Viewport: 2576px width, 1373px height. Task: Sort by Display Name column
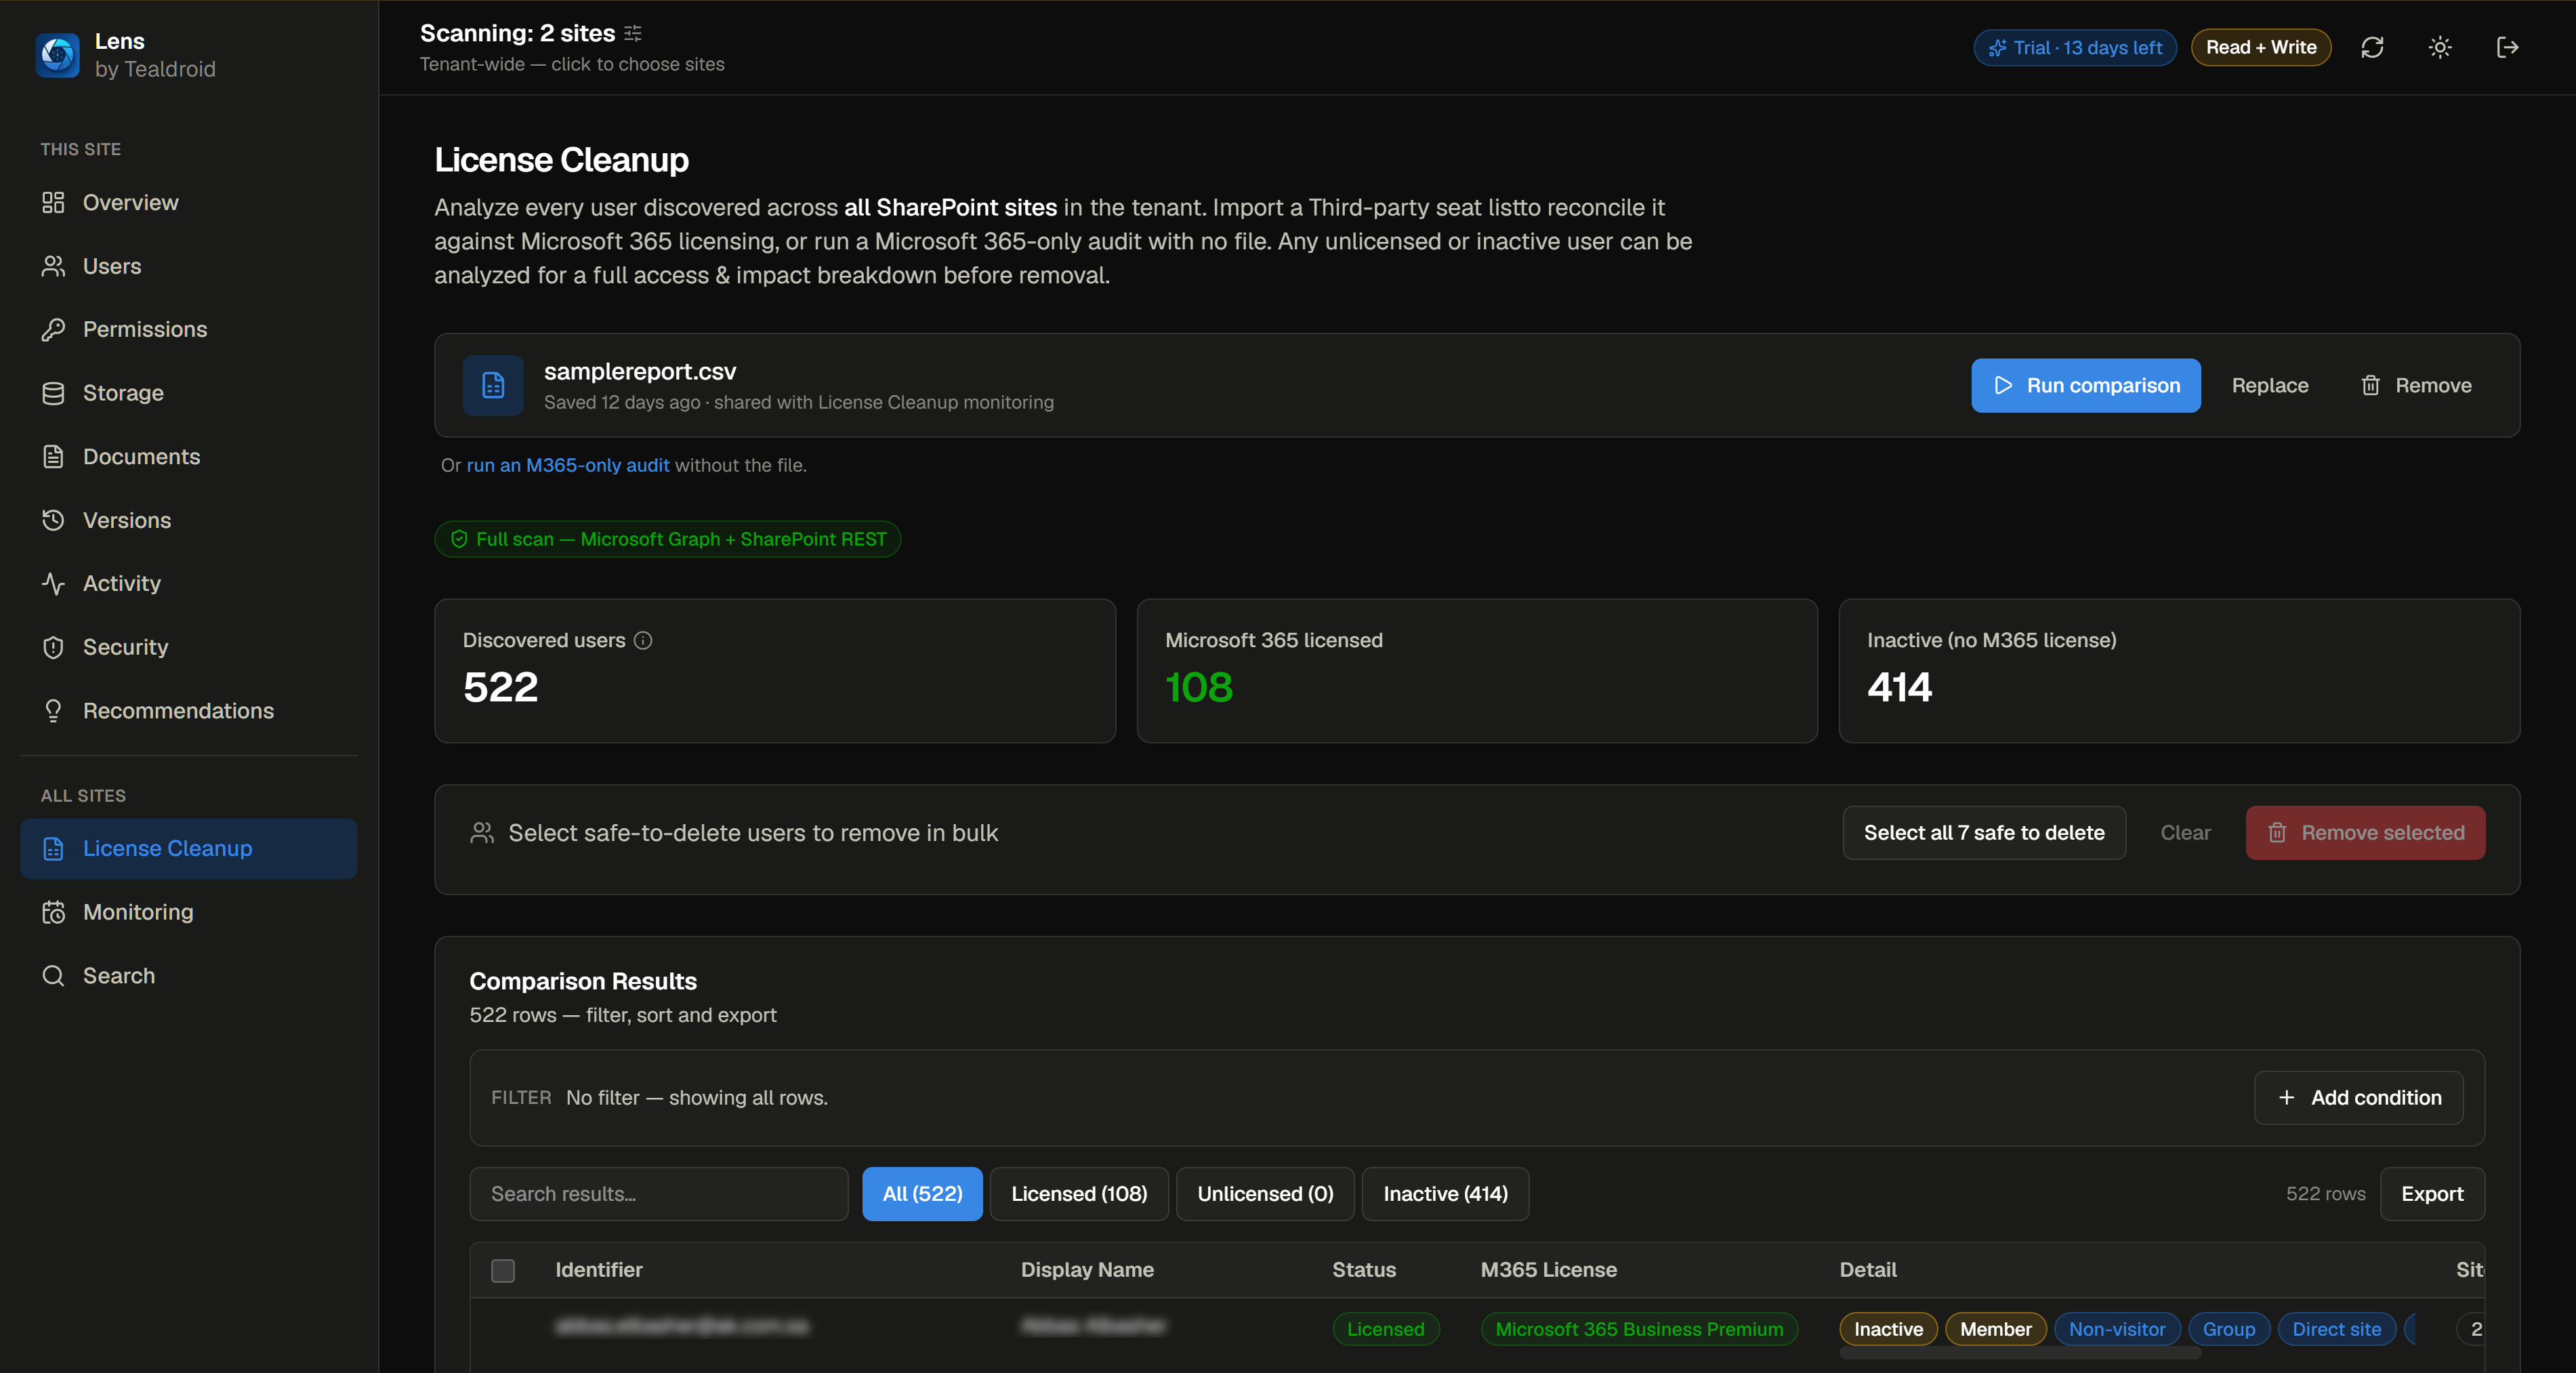point(1087,1270)
